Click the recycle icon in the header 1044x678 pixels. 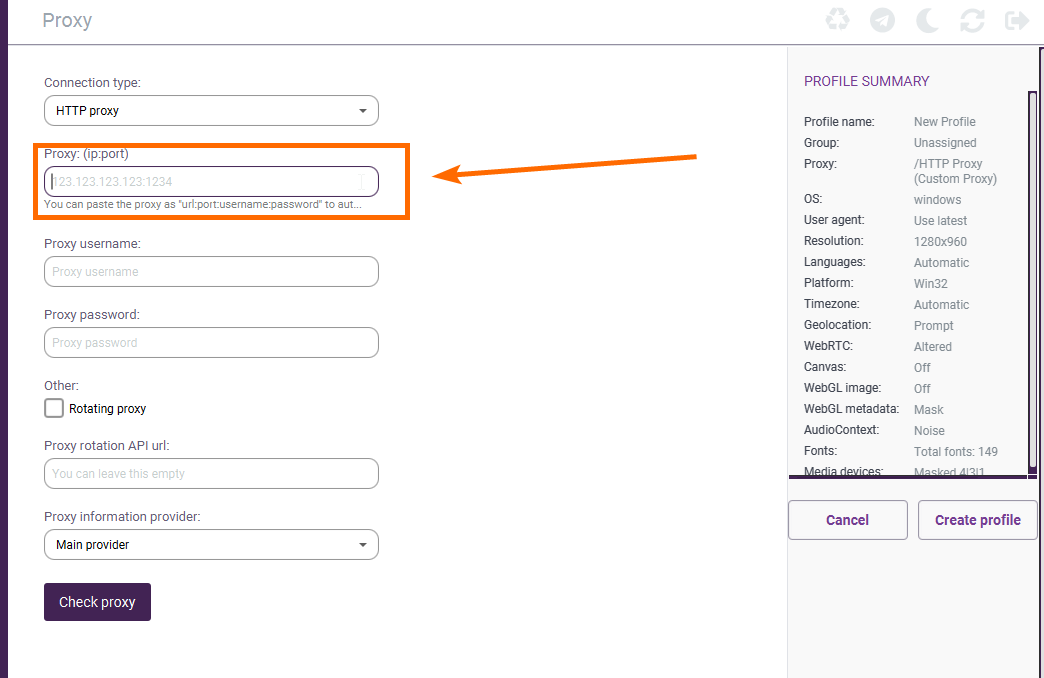tap(836, 20)
